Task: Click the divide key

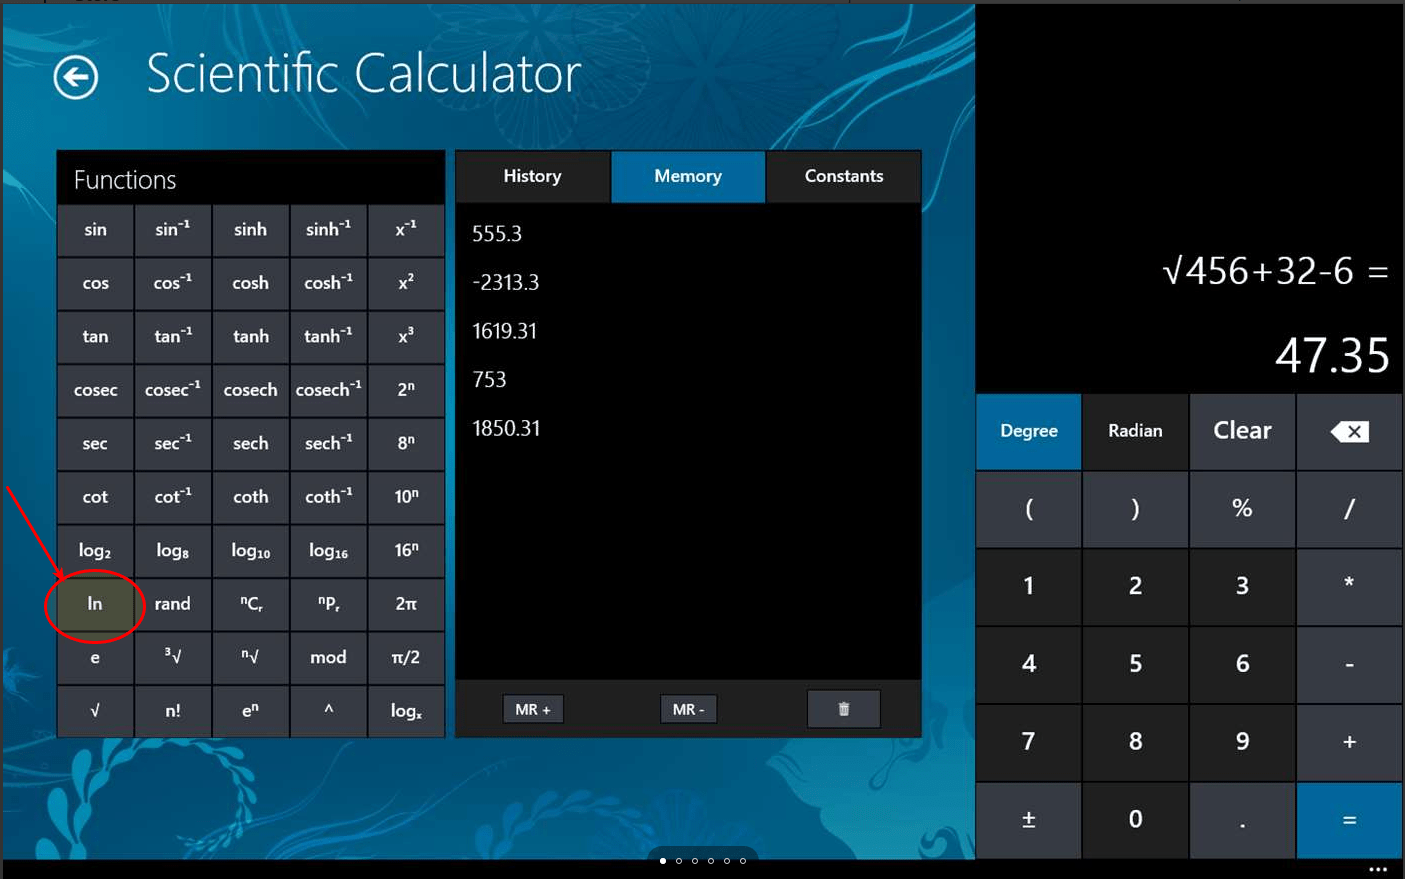Action: [1349, 508]
